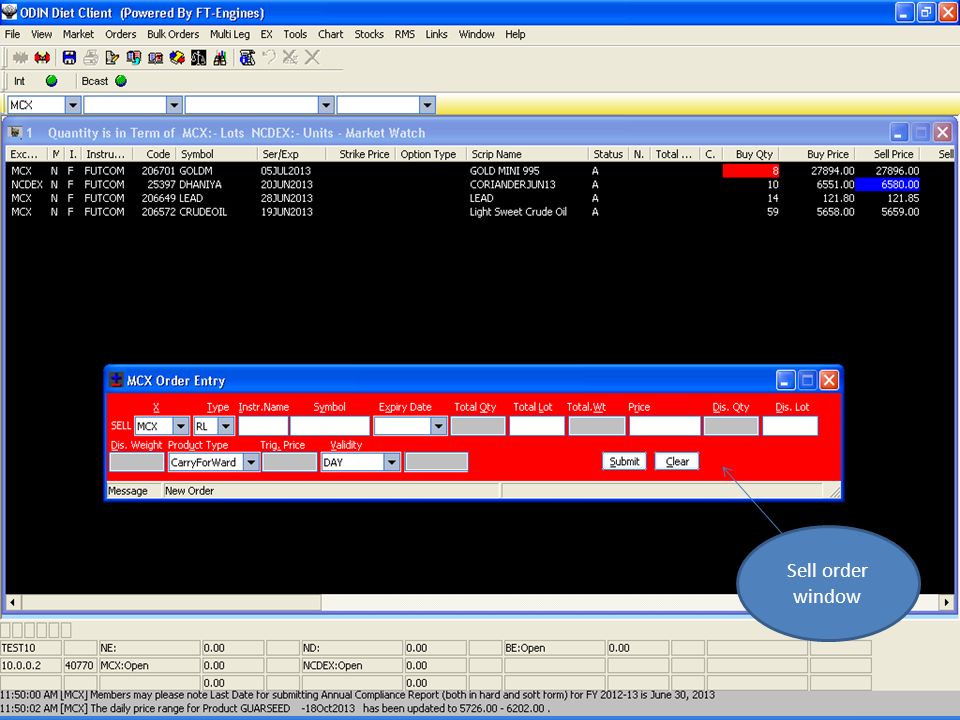Screen dimensions: 960x720
Task: Click the grayed crossed-out order toolbar icon
Action: coord(290,58)
